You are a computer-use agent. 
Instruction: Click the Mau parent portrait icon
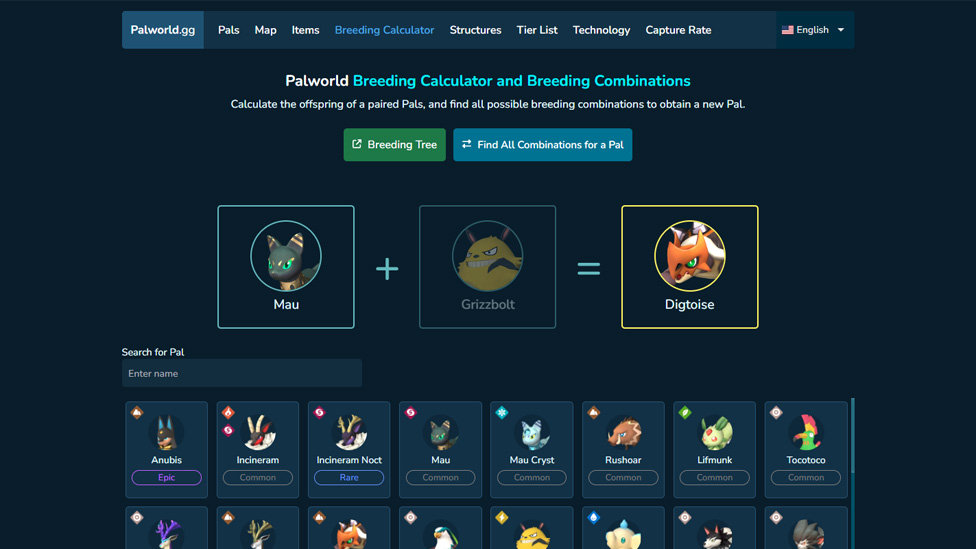(x=286, y=256)
